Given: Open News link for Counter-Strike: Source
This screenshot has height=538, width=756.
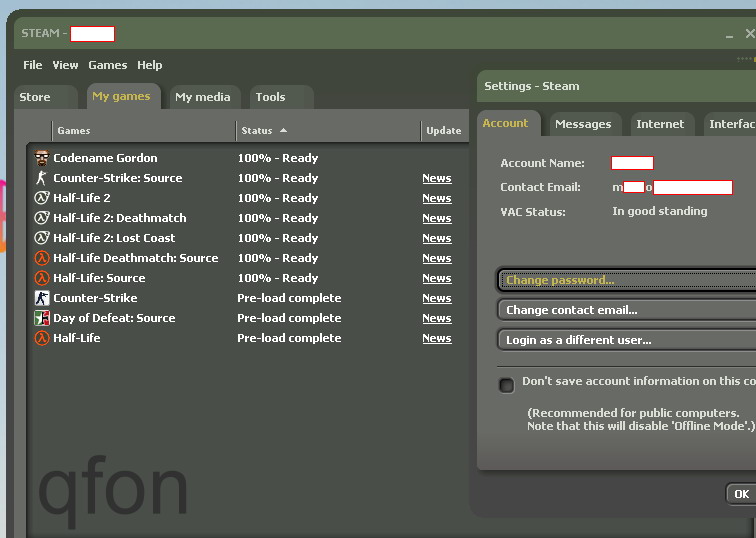Looking at the screenshot, I should coord(437,178).
